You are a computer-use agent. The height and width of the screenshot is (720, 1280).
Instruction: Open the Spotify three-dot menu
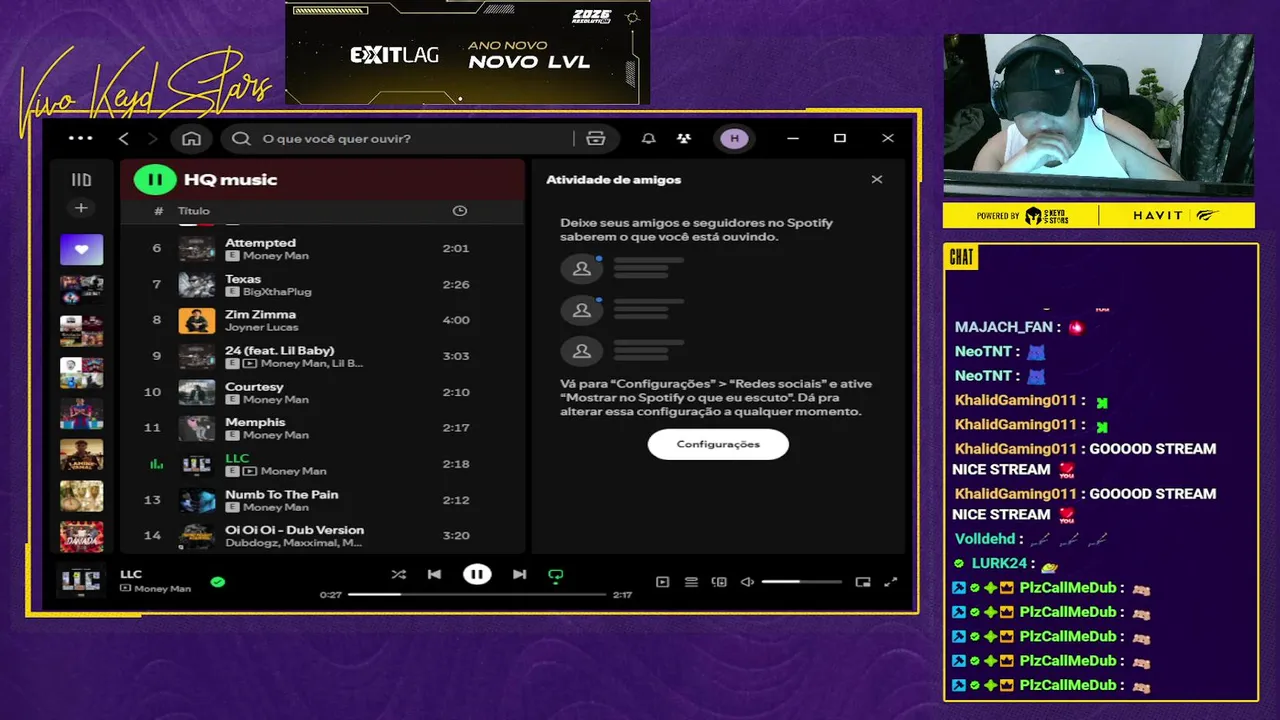tap(81, 139)
